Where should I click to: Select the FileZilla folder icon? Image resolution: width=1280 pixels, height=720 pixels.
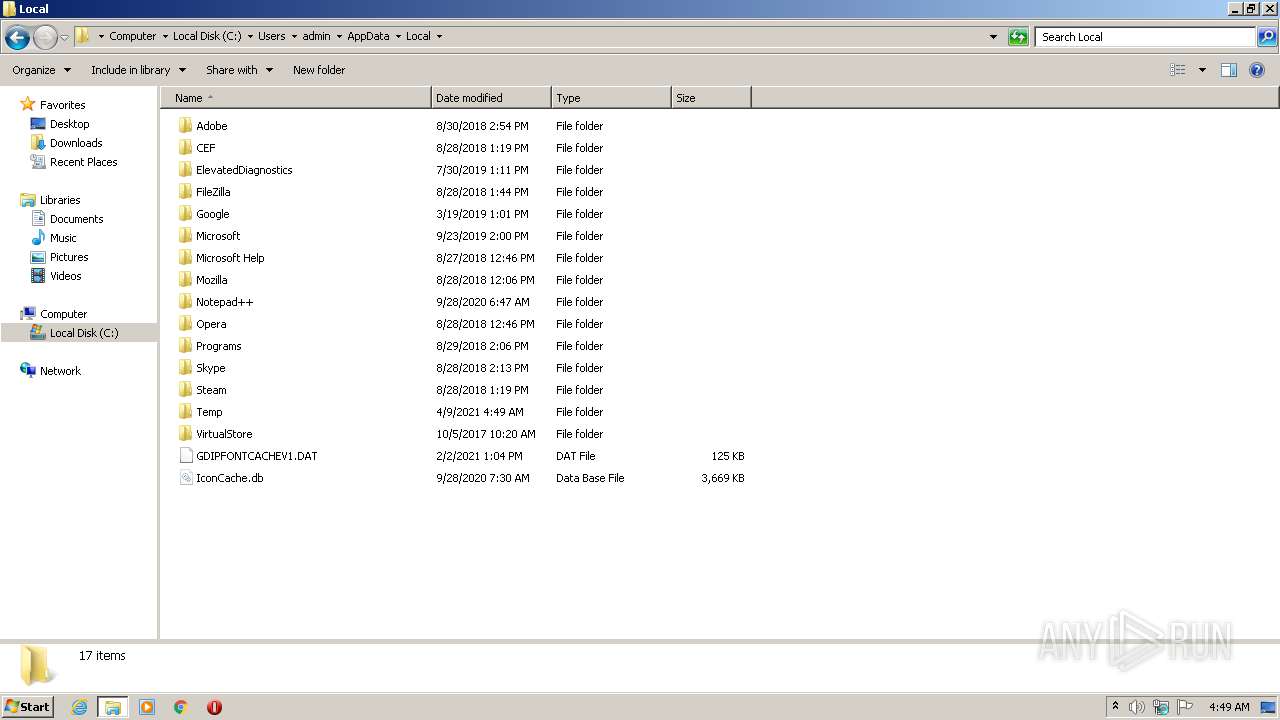(x=185, y=192)
